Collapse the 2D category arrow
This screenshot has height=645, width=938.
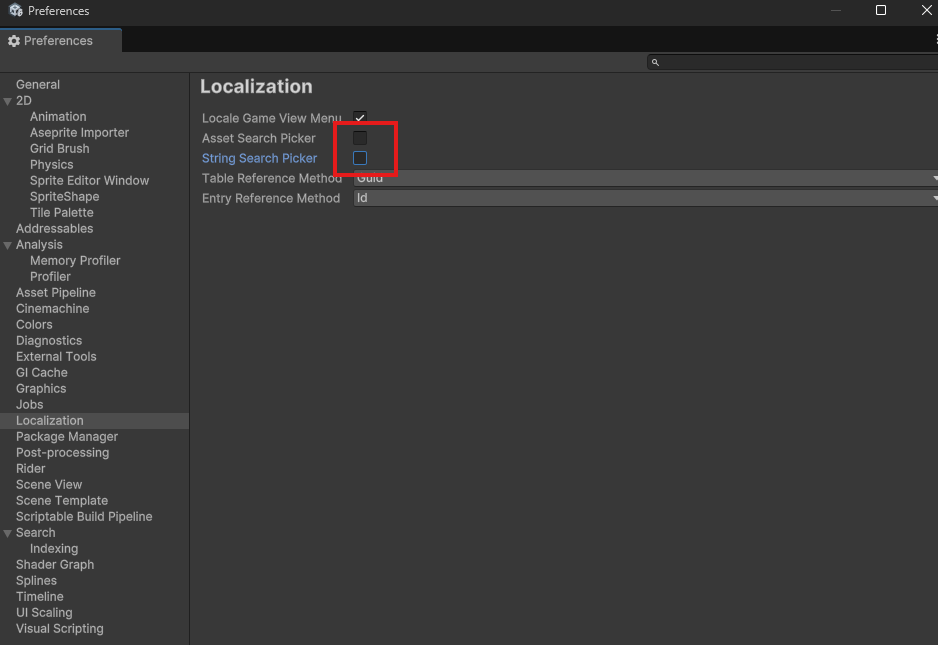[8, 101]
